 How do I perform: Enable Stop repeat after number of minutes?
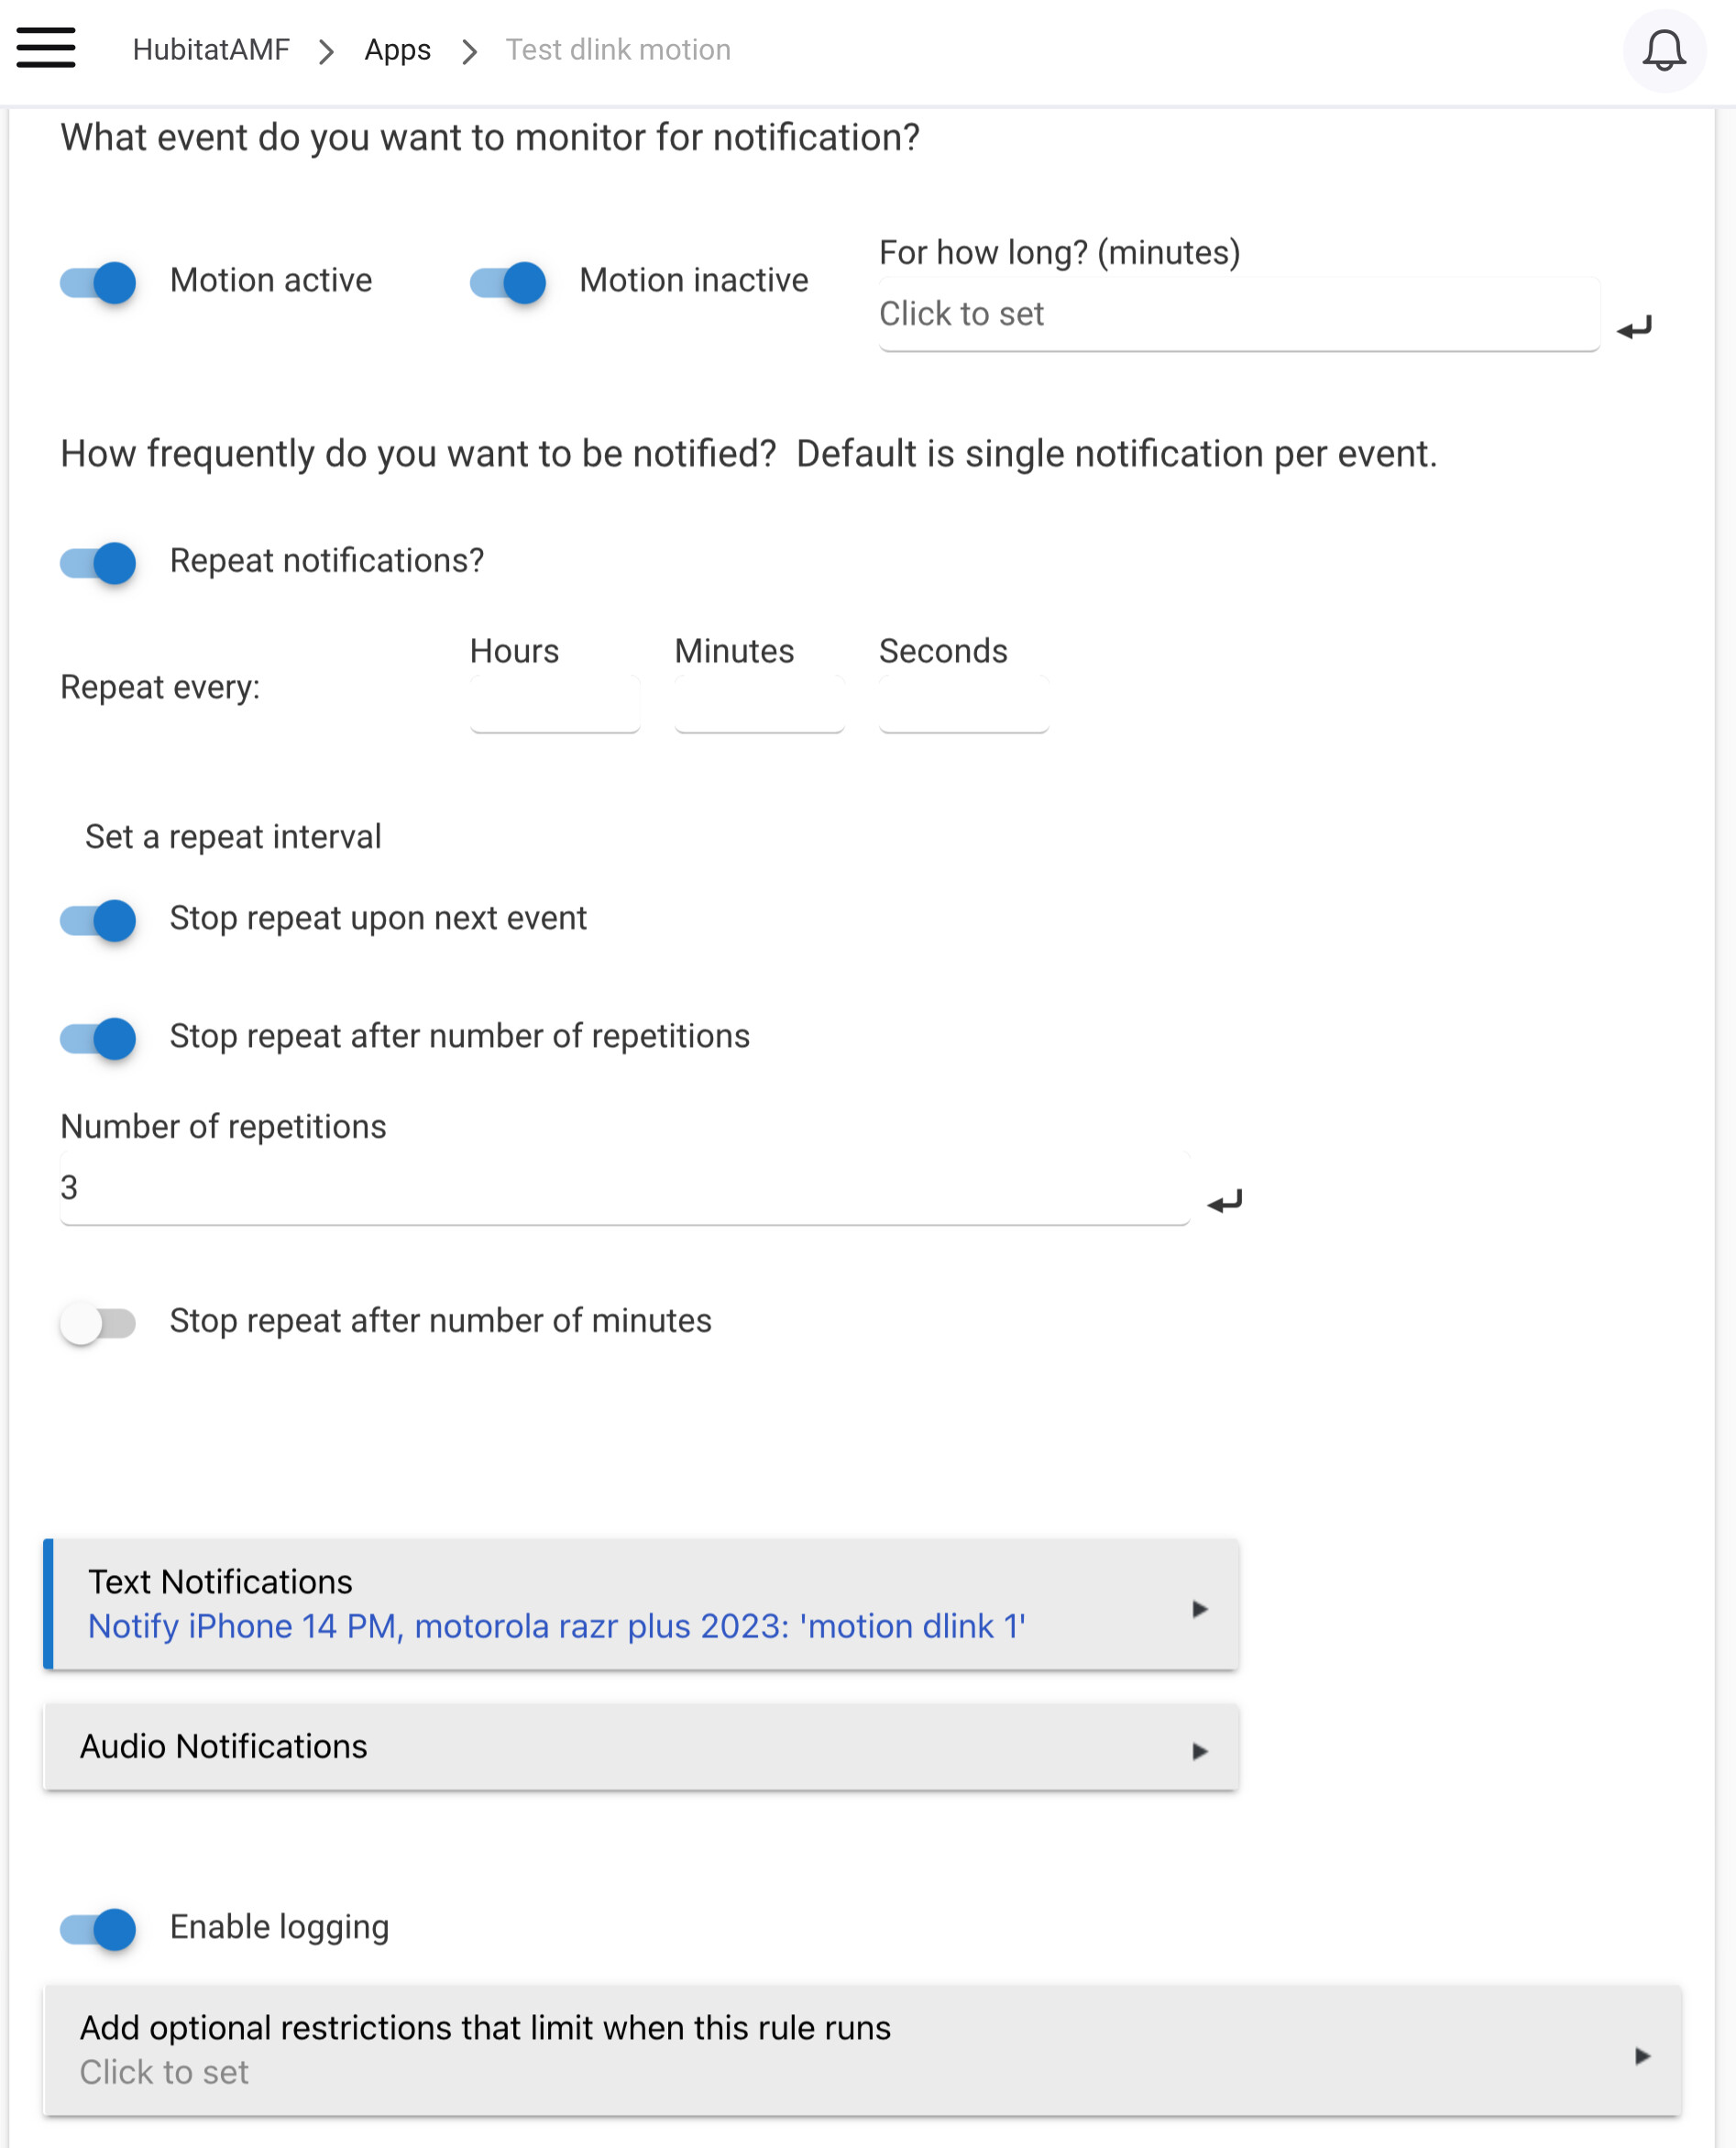[98, 1323]
